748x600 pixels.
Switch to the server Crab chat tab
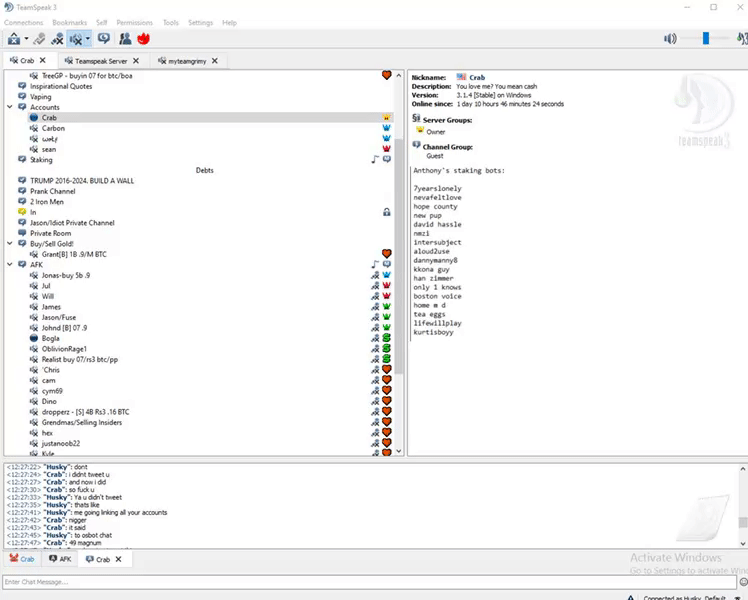[x=22, y=559]
